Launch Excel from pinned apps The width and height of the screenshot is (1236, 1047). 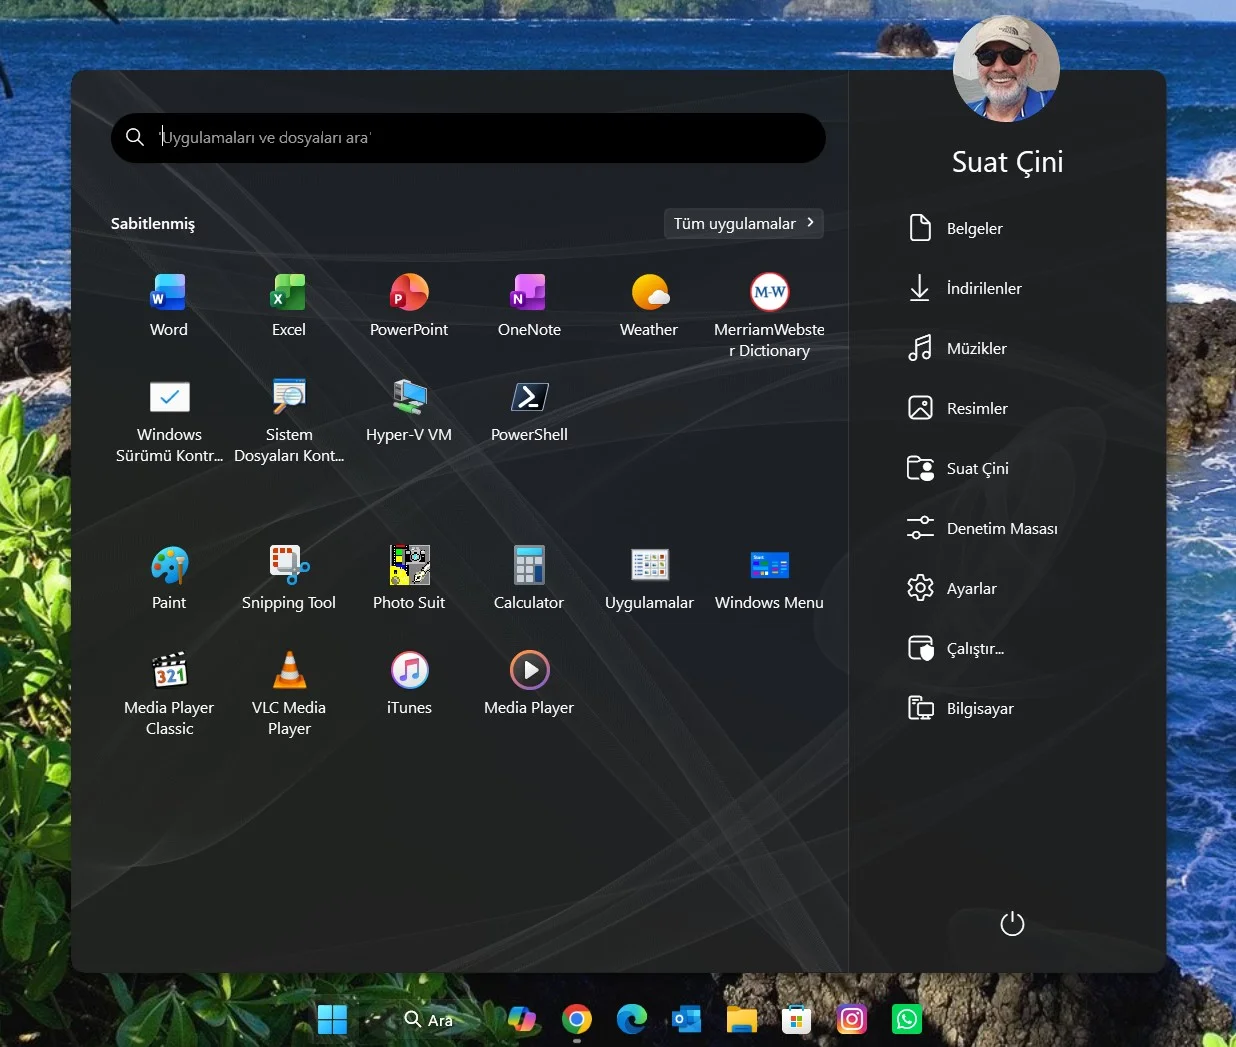pyautogui.click(x=289, y=306)
